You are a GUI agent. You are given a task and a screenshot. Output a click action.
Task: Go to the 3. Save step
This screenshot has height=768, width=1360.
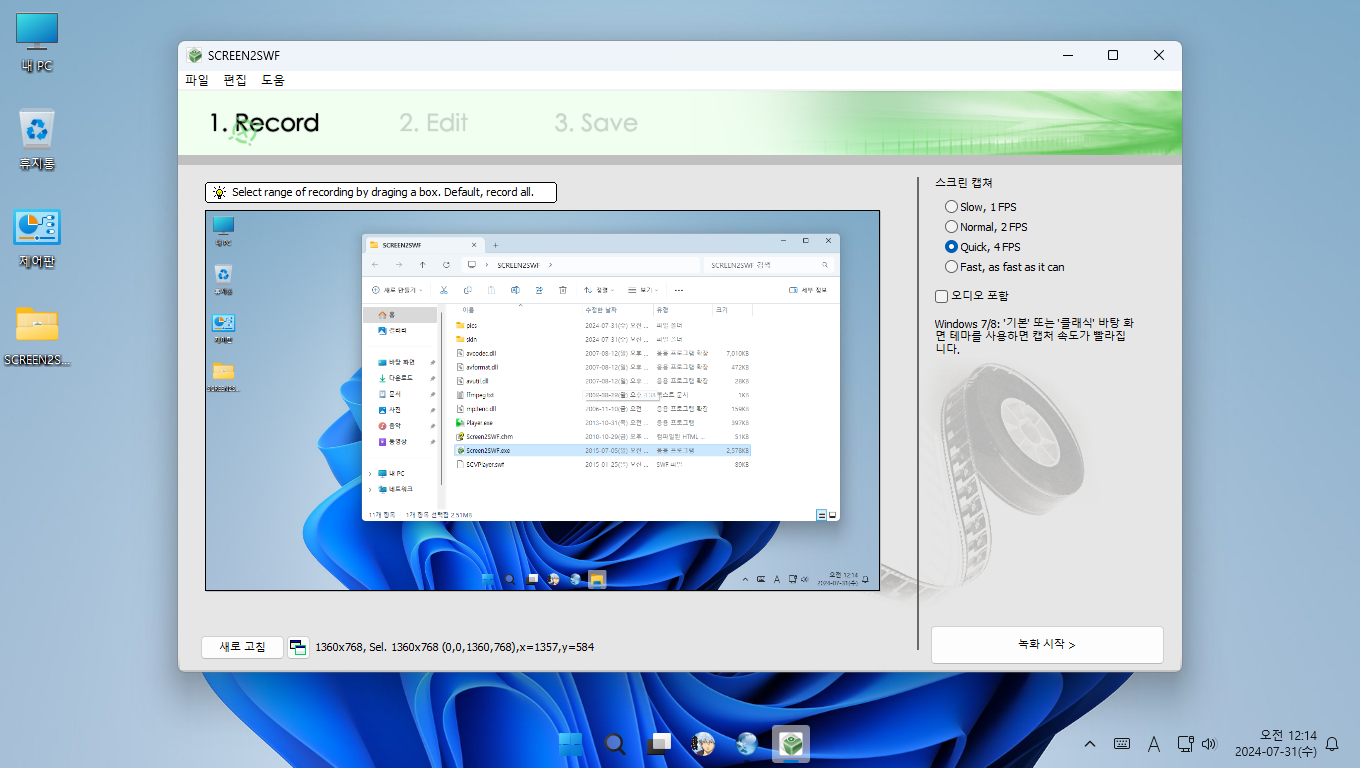click(596, 123)
